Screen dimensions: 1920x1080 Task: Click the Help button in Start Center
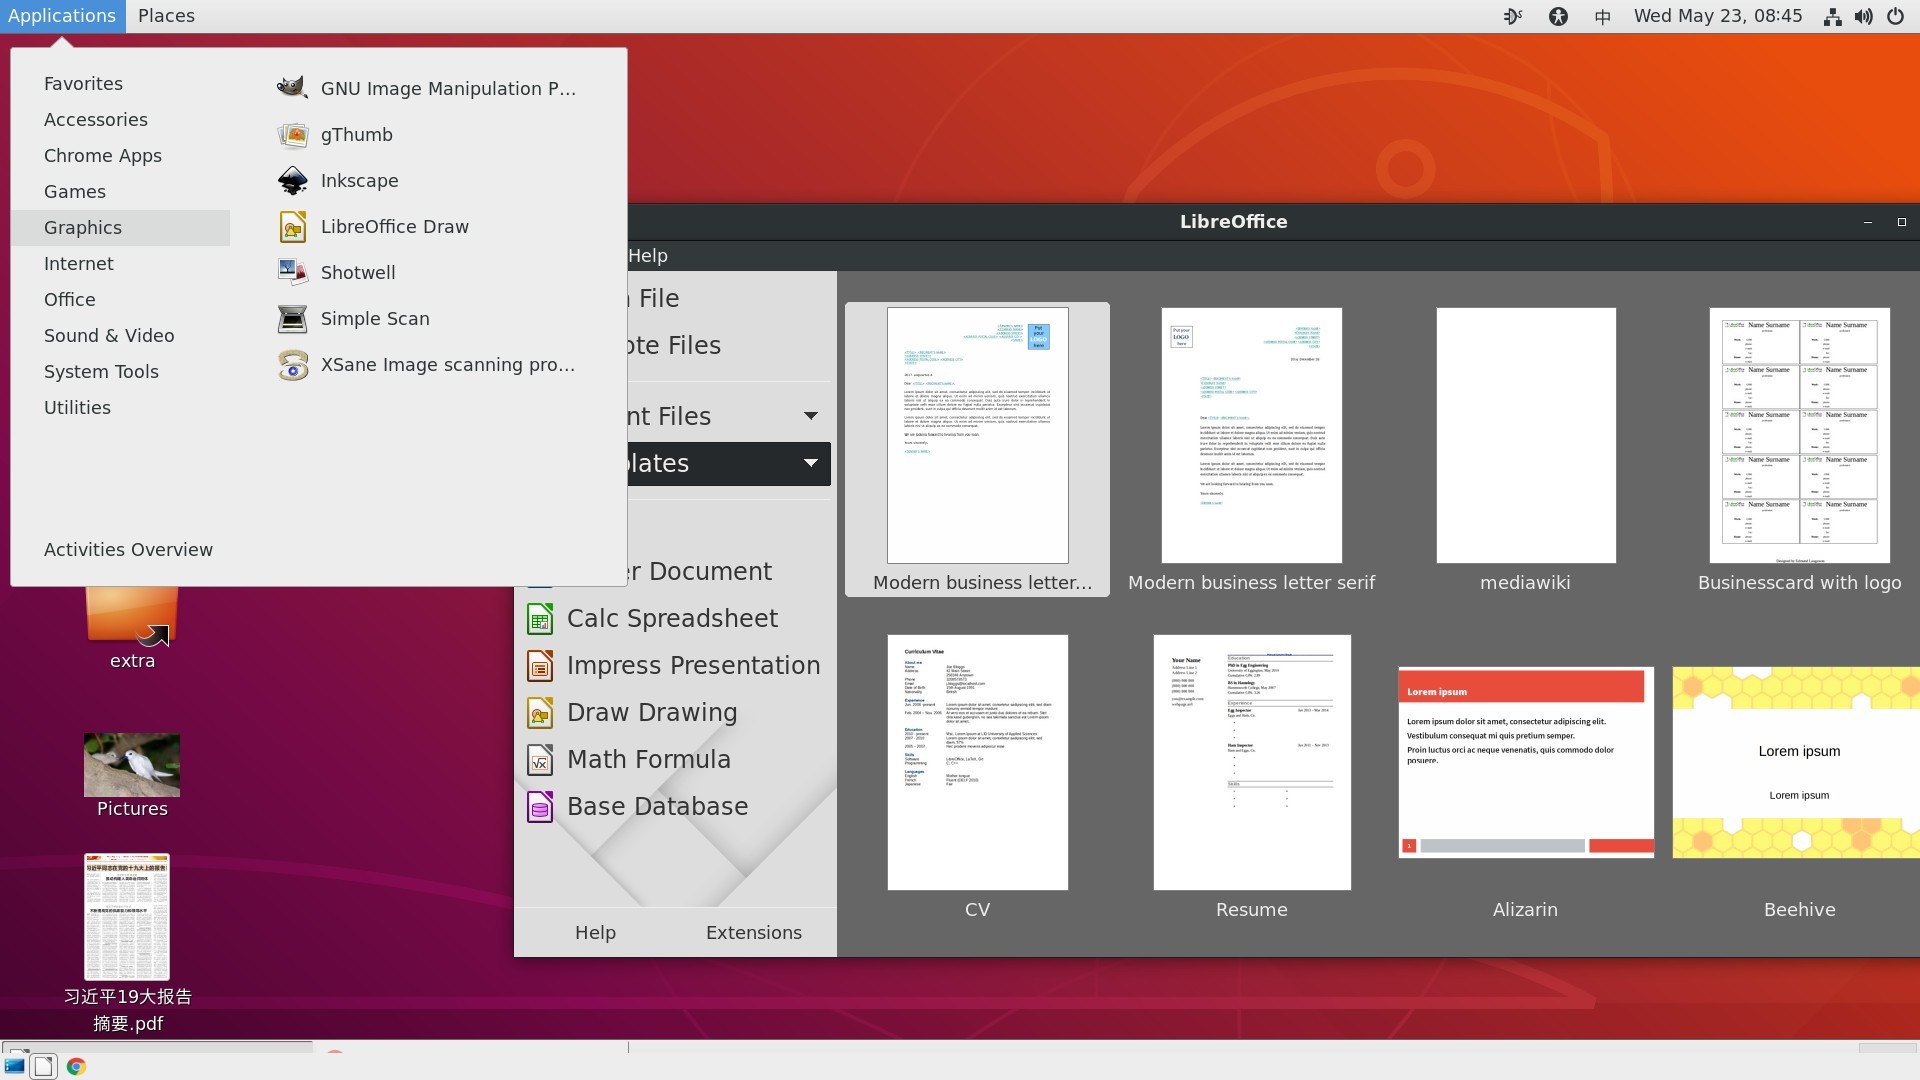point(595,933)
